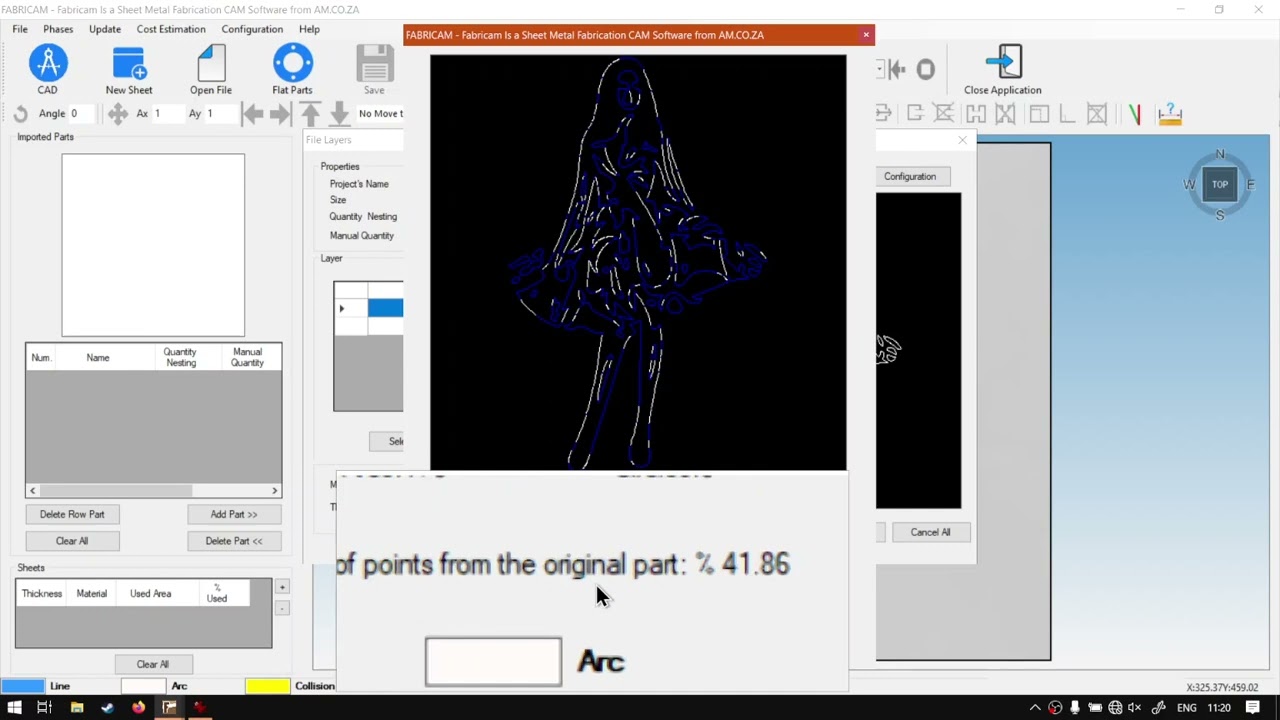The height and width of the screenshot is (720, 1280).
Task: Click the TOP view cube
Action: point(1220,184)
